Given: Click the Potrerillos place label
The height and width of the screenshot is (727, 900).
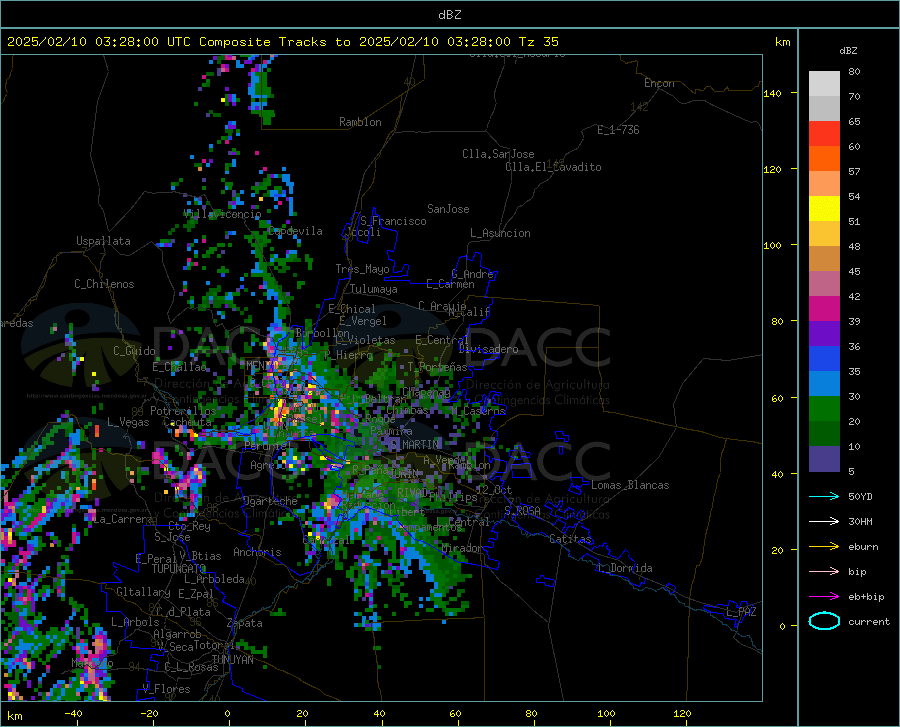Looking at the screenshot, I should 183,411.
